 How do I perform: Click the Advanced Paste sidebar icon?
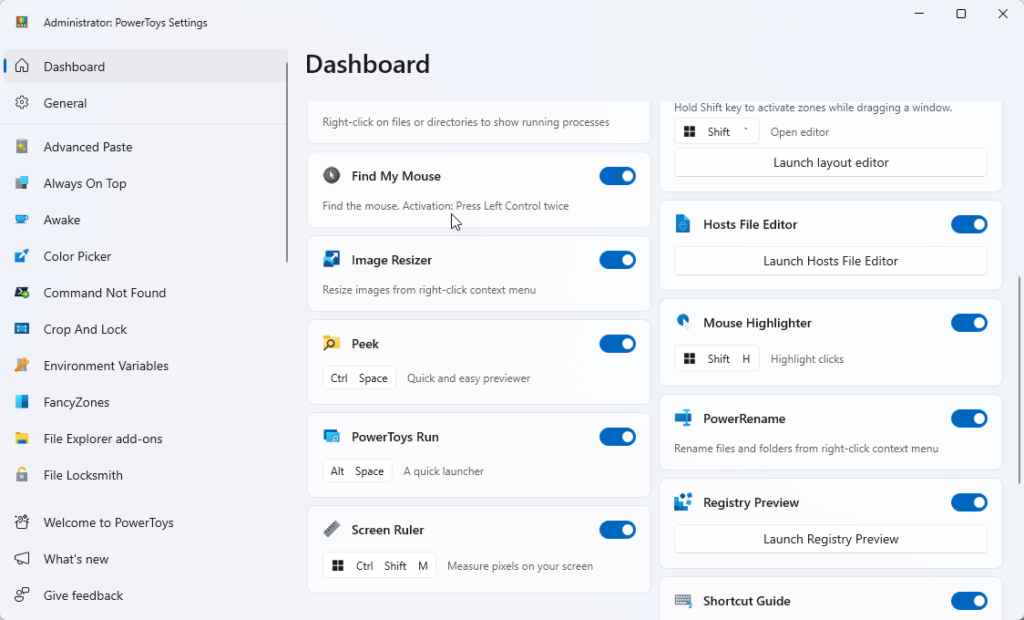coord(22,146)
